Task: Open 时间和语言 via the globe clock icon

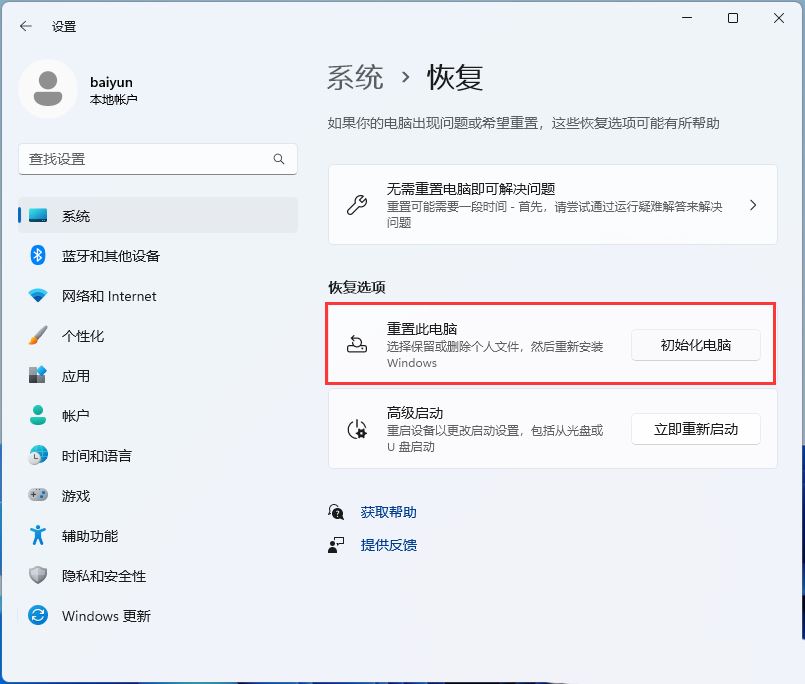Action: (x=38, y=455)
